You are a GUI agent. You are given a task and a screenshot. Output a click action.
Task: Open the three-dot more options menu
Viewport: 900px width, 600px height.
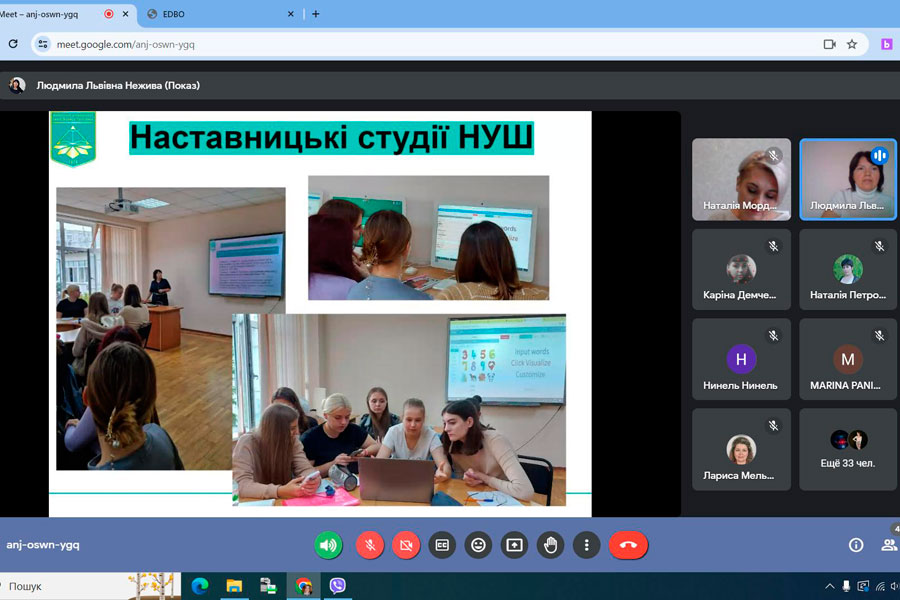[586, 545]
